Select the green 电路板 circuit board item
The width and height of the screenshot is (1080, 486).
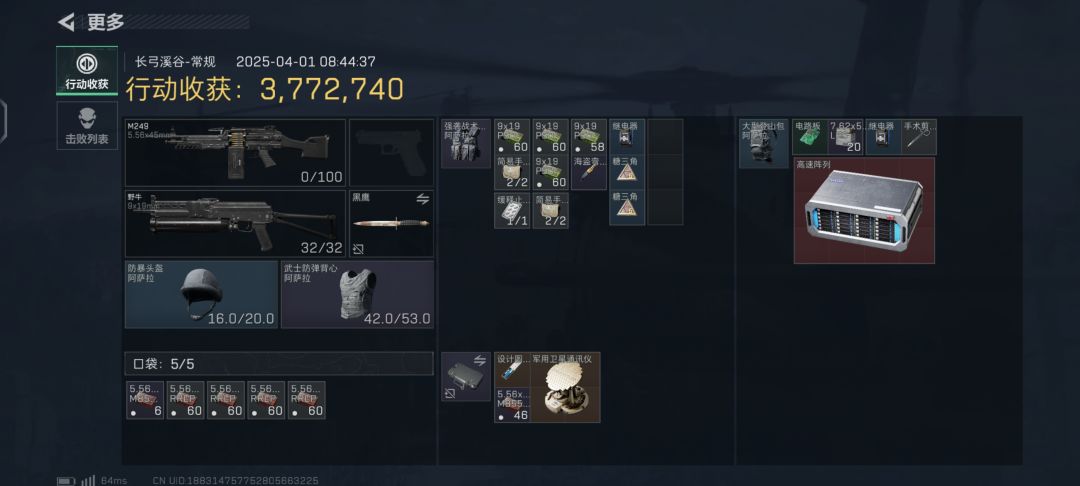(x=811, y=136)
